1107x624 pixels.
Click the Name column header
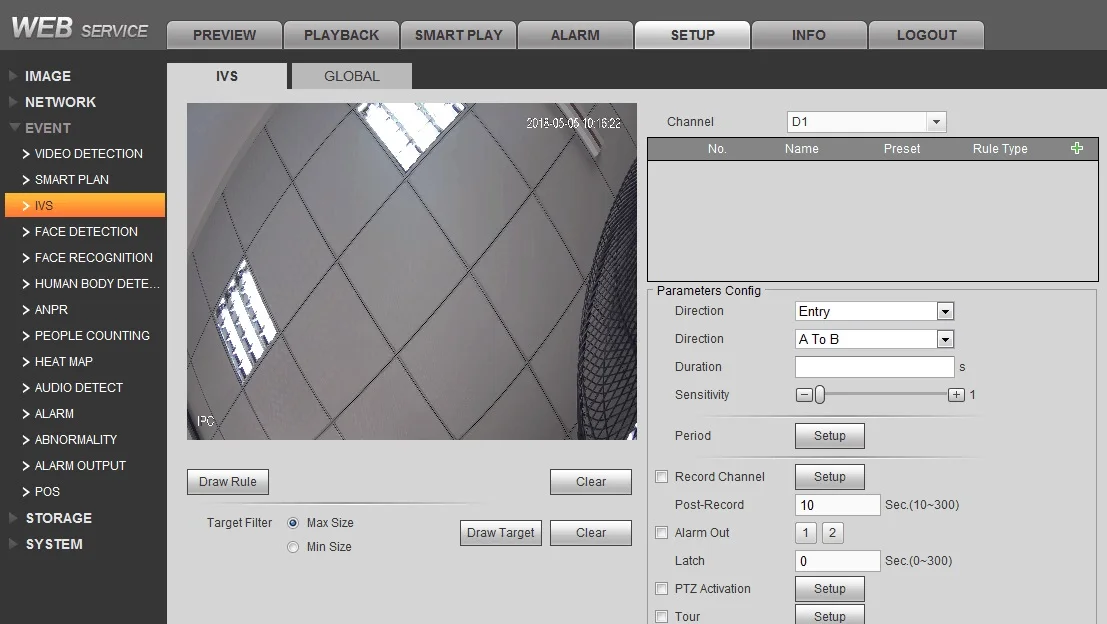click(x=801, y=149)
